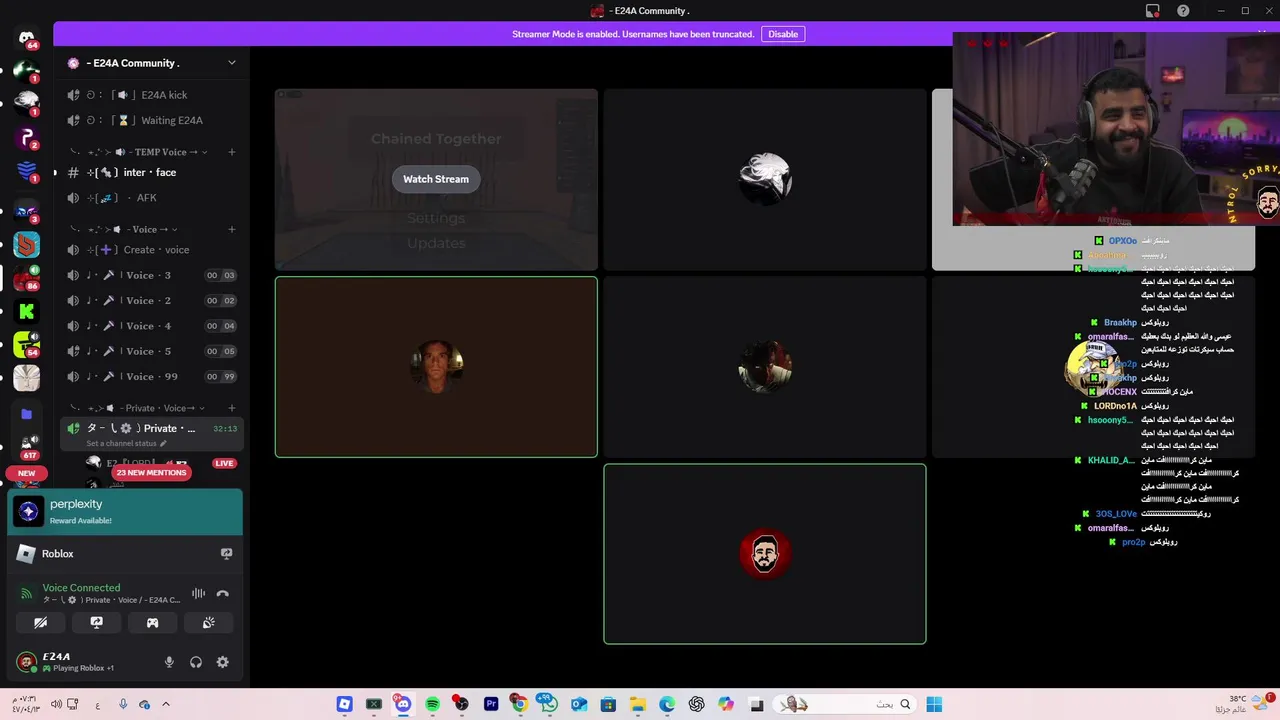Collapse the Private Voice category

[x=140, y=408]
